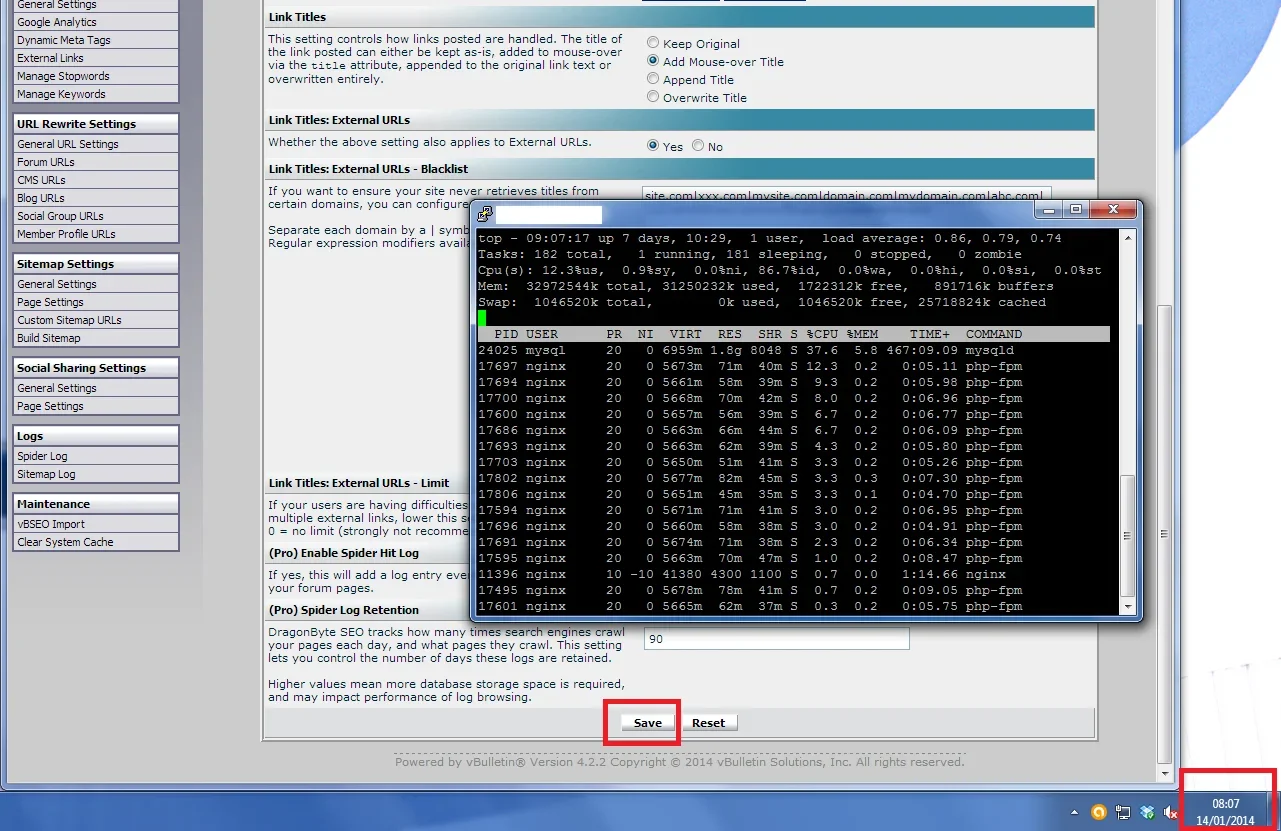Open the orange circular tray icon
Screen dimensions: 1281x831
(x=1098, y=812)
